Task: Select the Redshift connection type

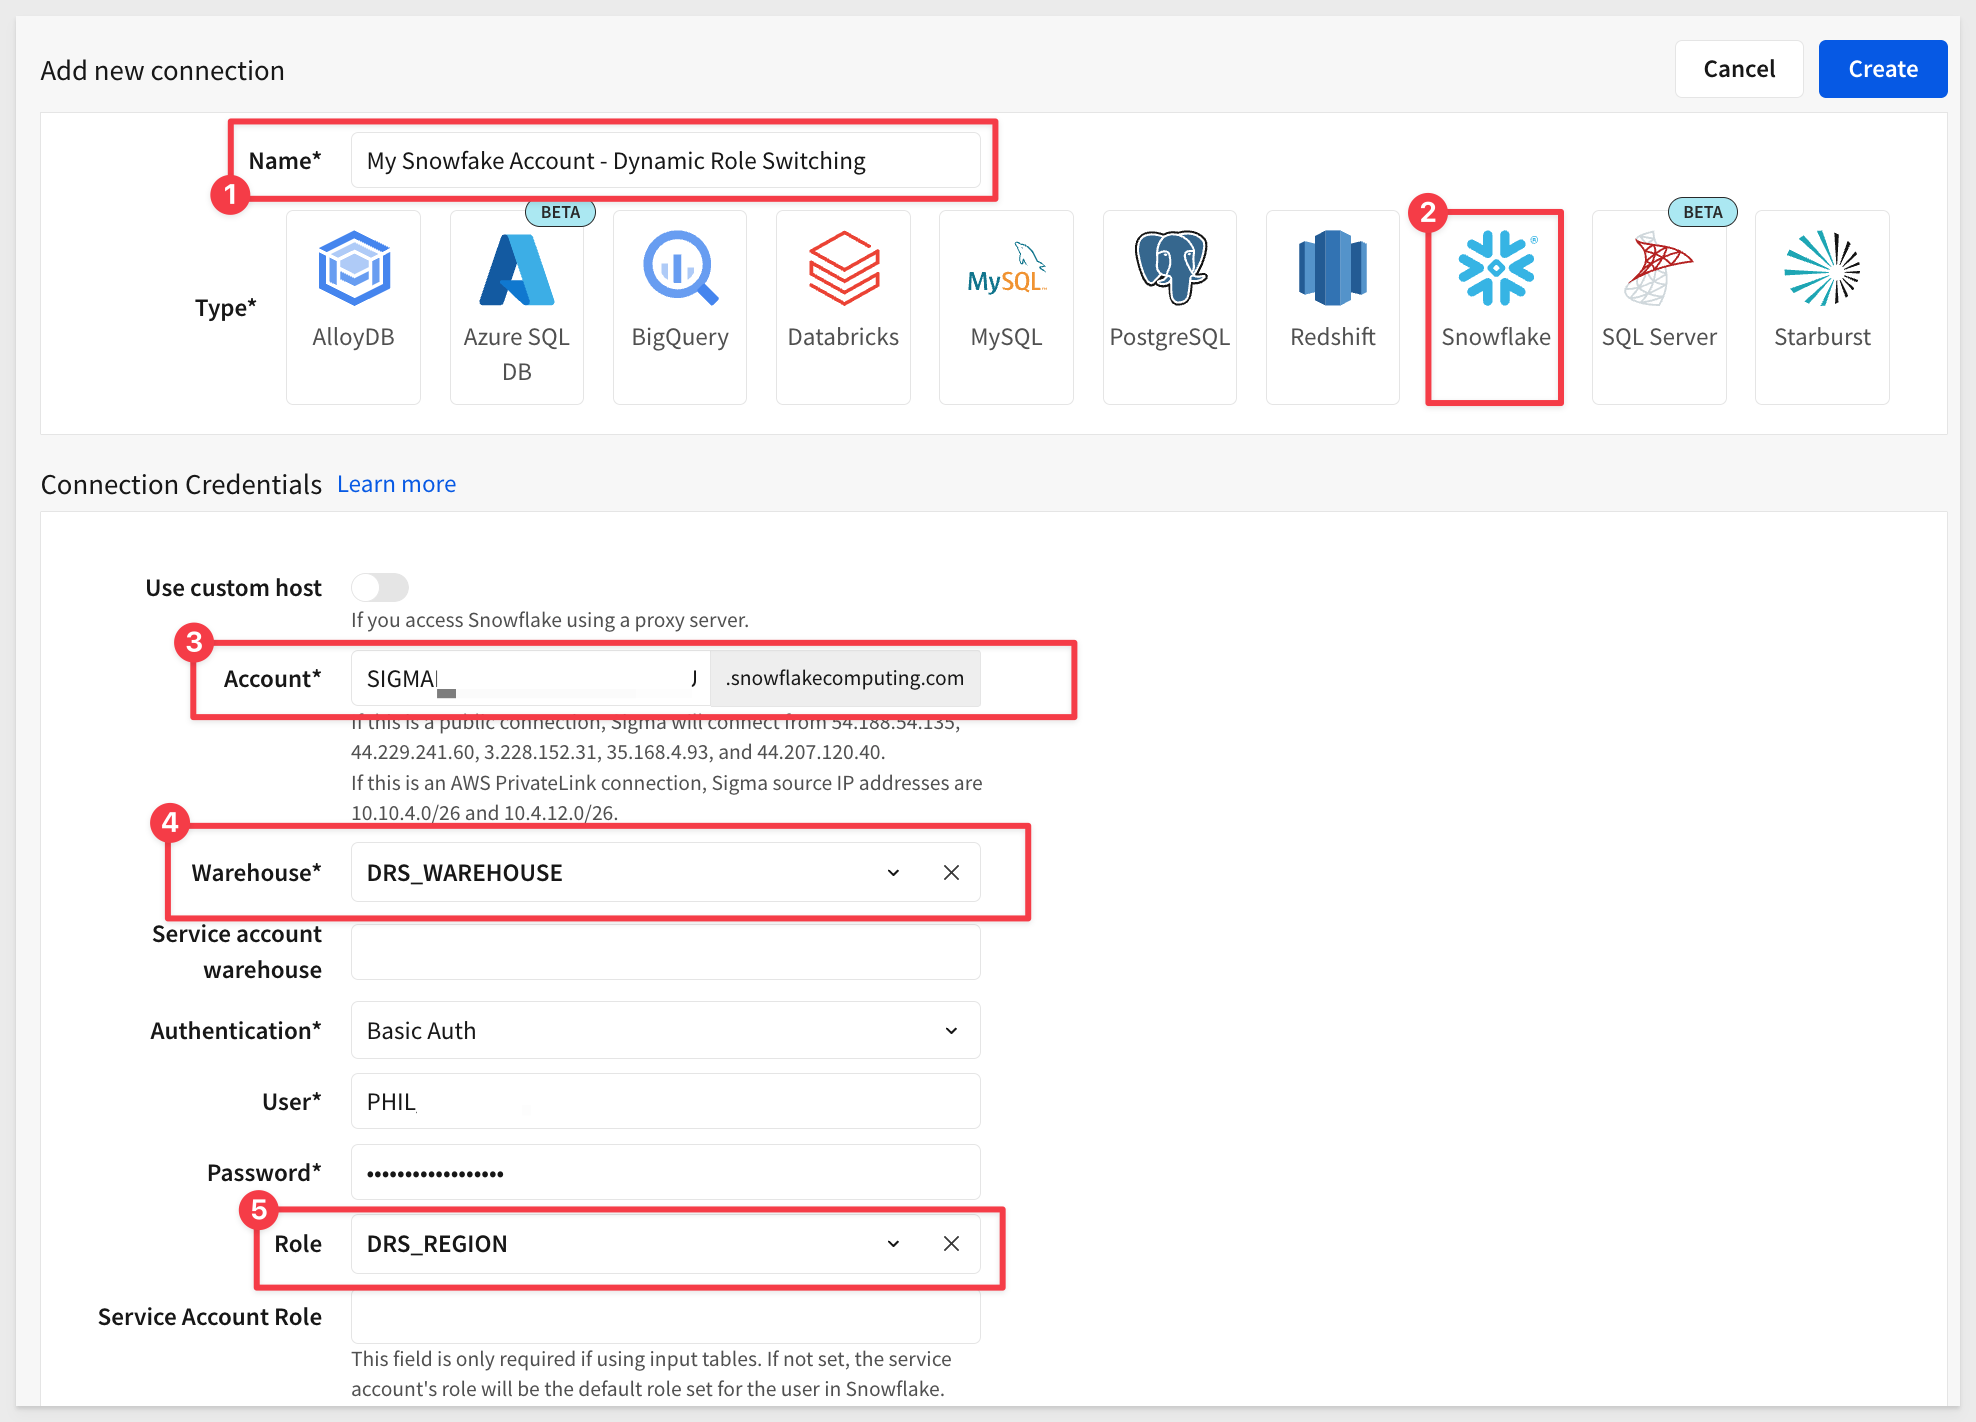Action: pyautogui.click(x=1333, y=307)
